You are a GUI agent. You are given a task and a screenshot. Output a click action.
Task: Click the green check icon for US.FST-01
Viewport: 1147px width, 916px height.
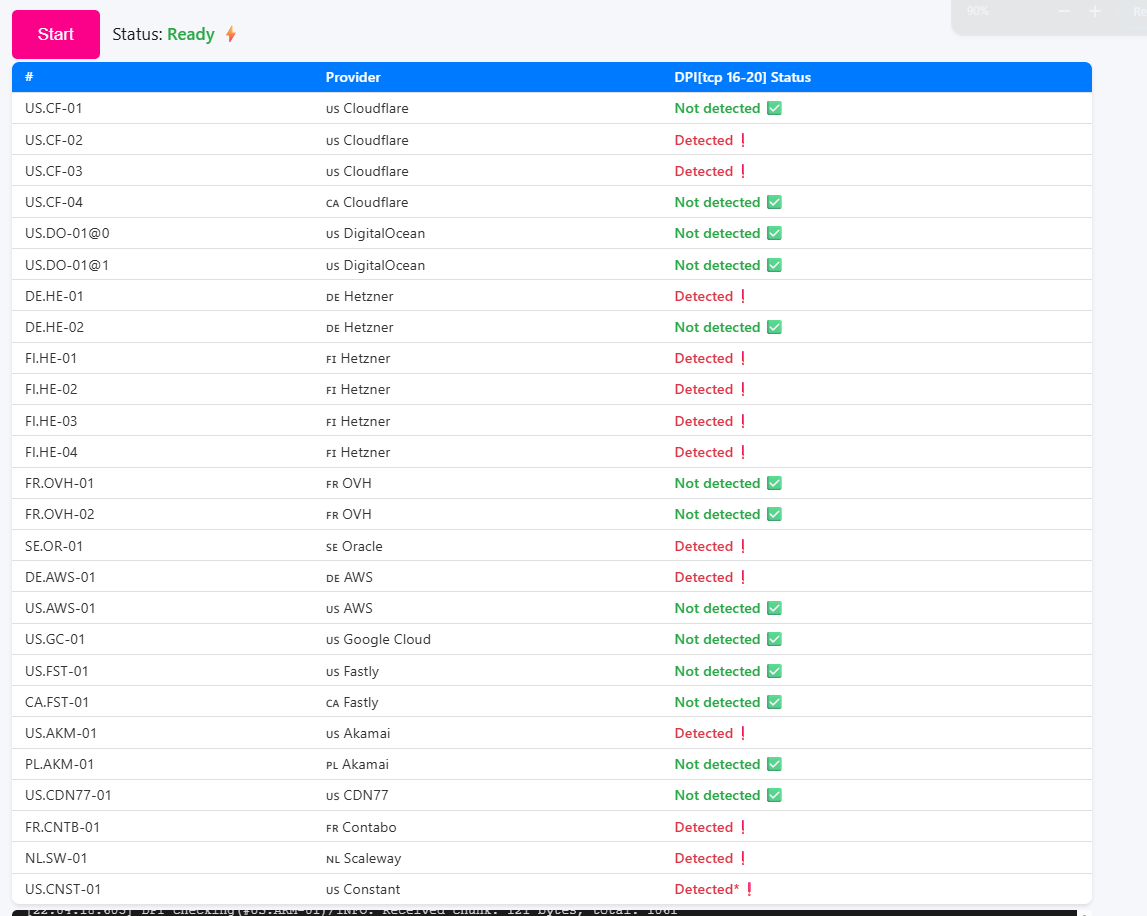tap(775, 671)
